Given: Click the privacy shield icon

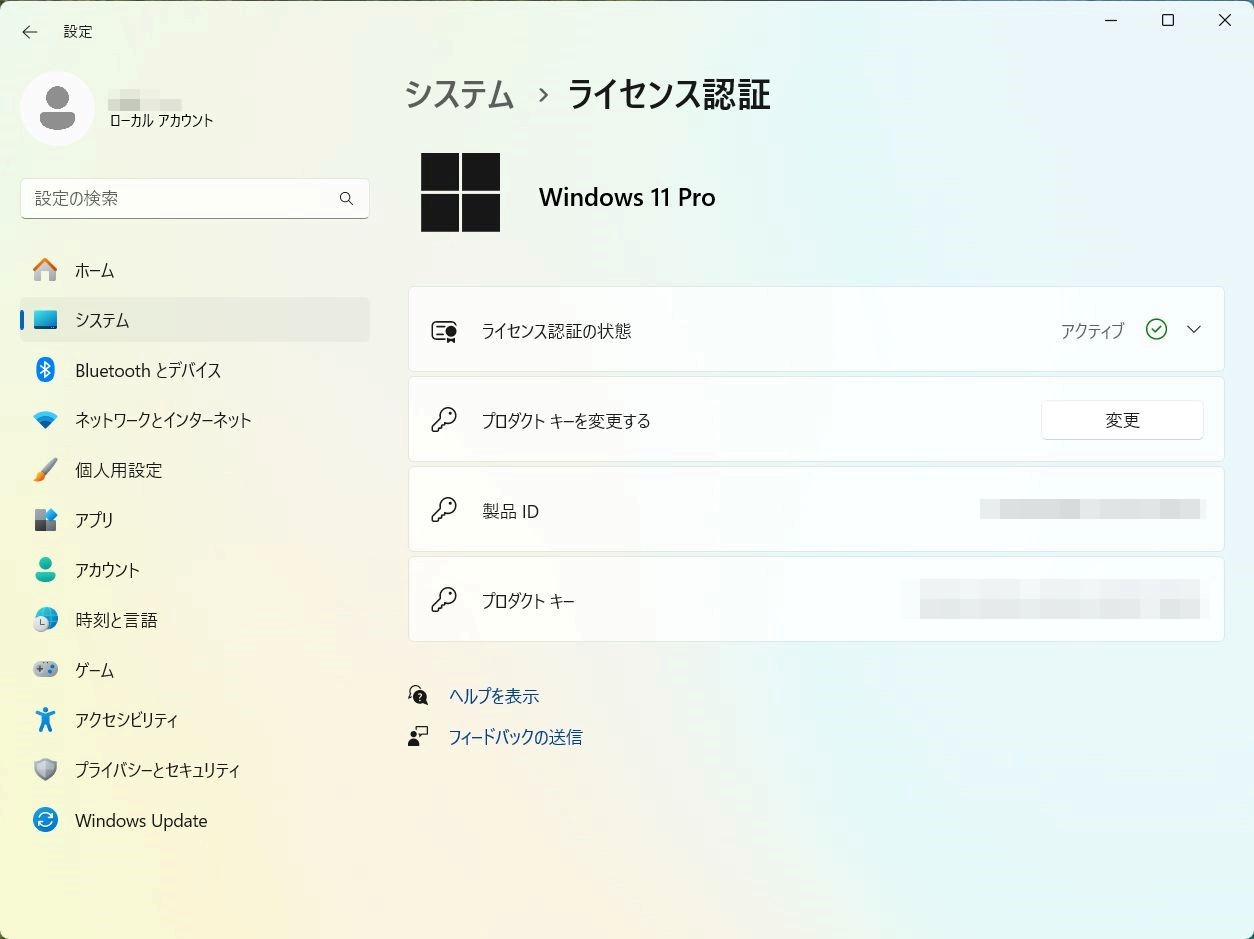Looking at the screenshot, I should point(45,770).
